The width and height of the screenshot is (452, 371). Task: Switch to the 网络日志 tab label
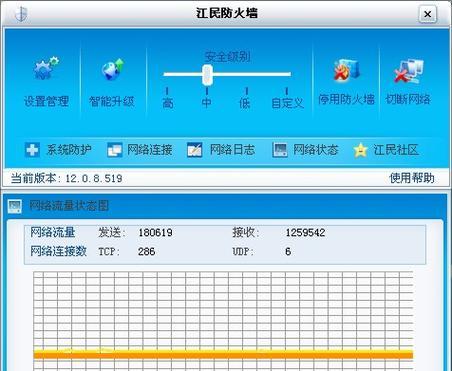tap(232, 150)
